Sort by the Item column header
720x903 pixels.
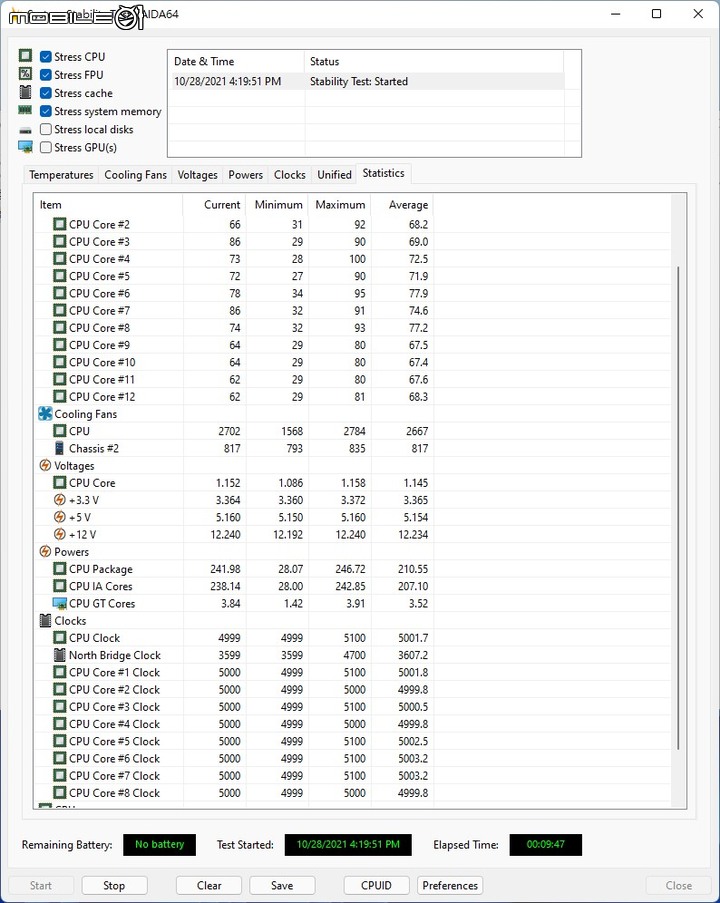click(x=108, y=204)
